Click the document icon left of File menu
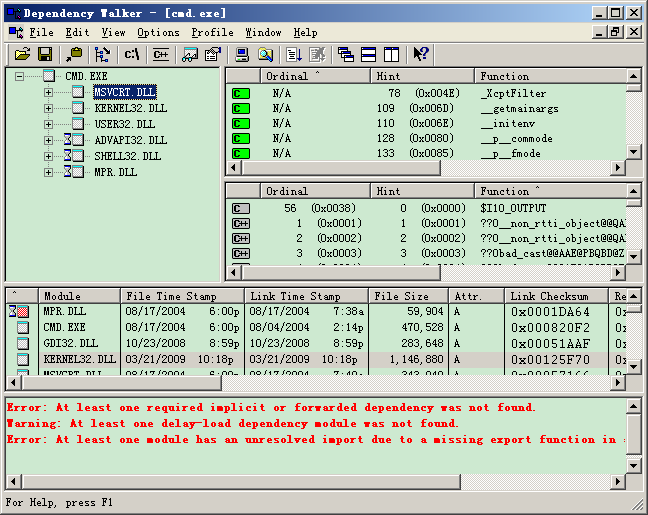Viewport: 648px width, 515px height. tap(16, 32)
